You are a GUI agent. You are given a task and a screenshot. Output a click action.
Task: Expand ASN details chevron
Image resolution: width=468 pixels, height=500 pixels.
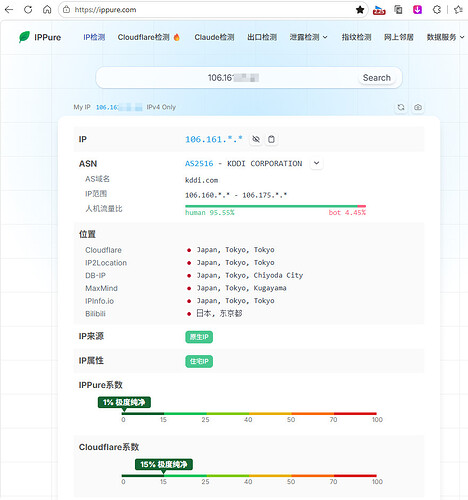point(317,163)
